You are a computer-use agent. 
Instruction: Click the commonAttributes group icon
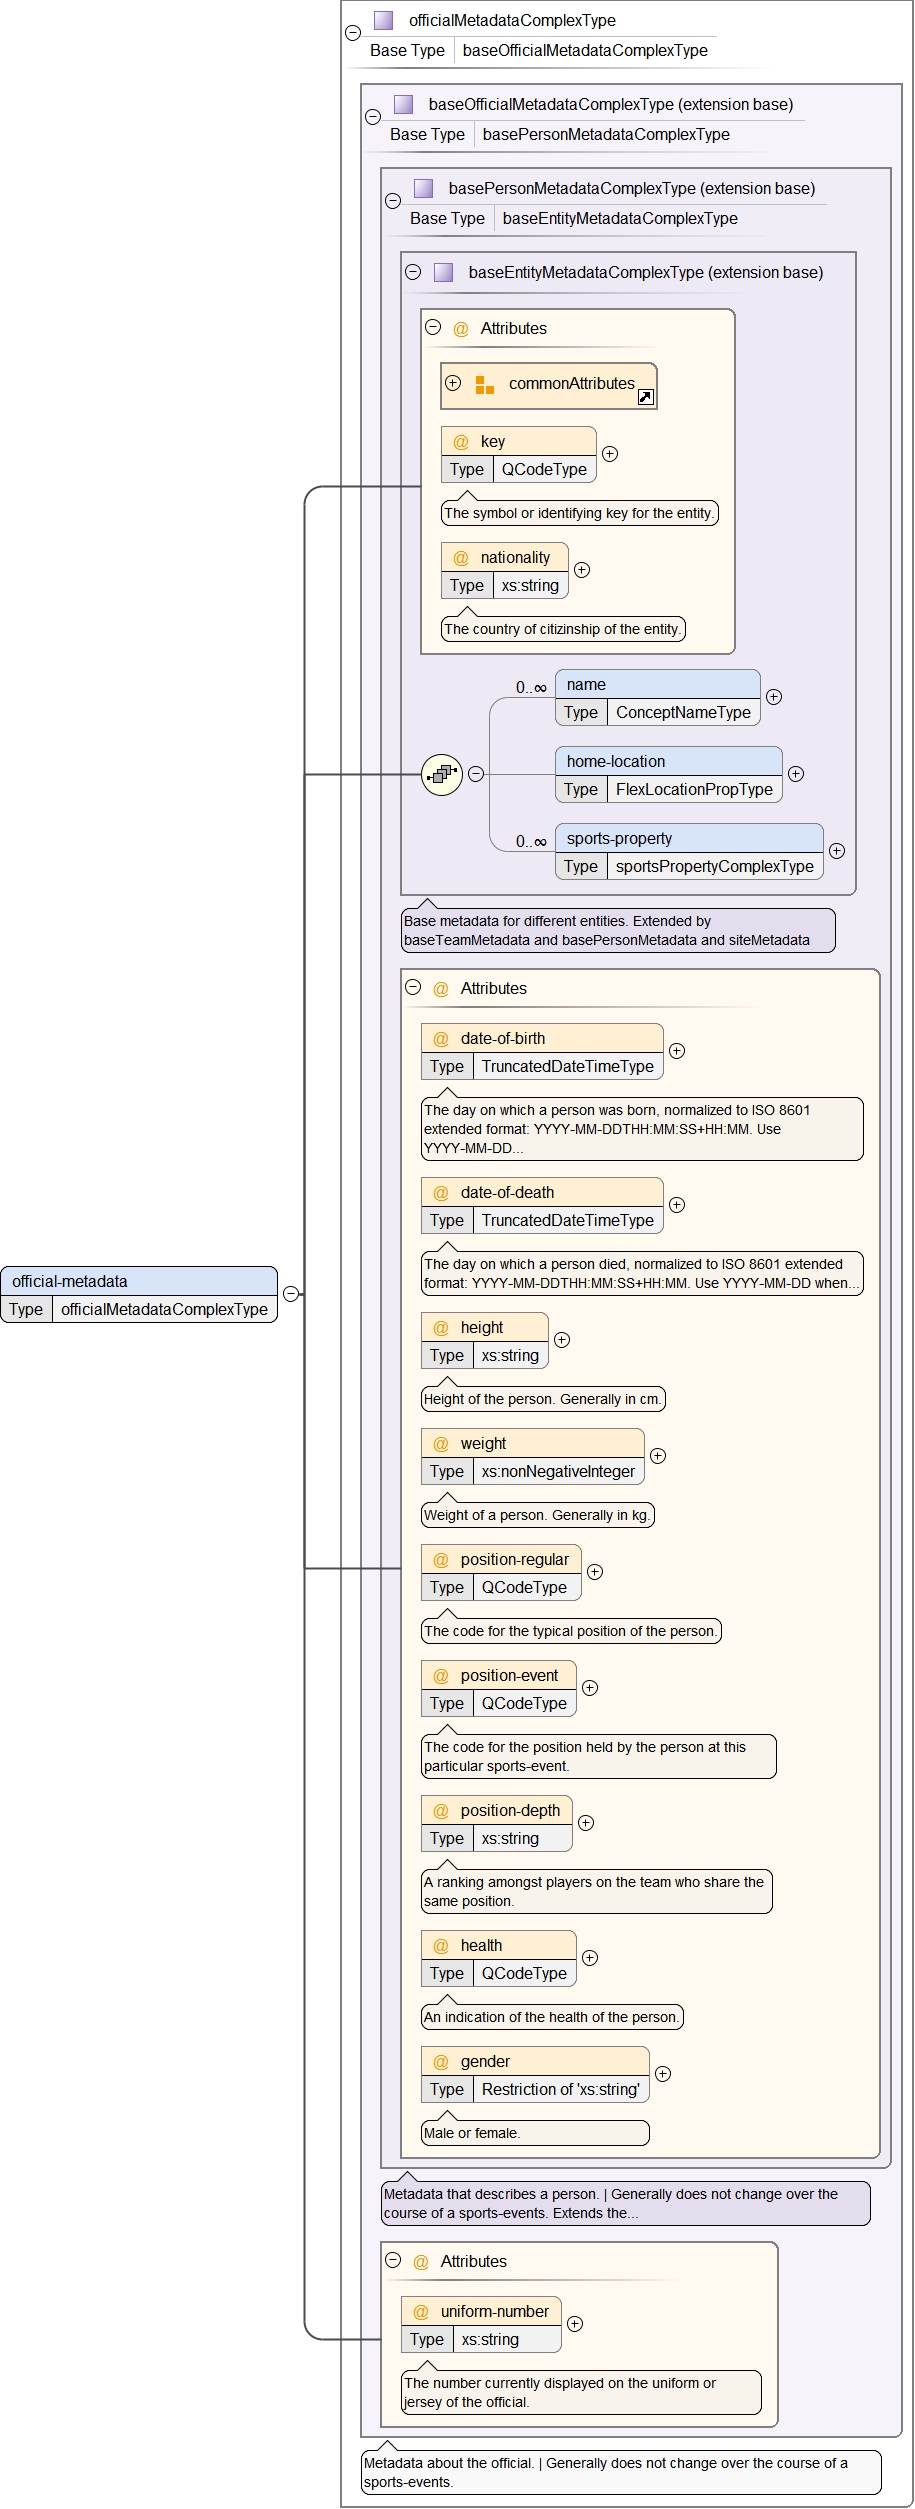tap(485, 385)
